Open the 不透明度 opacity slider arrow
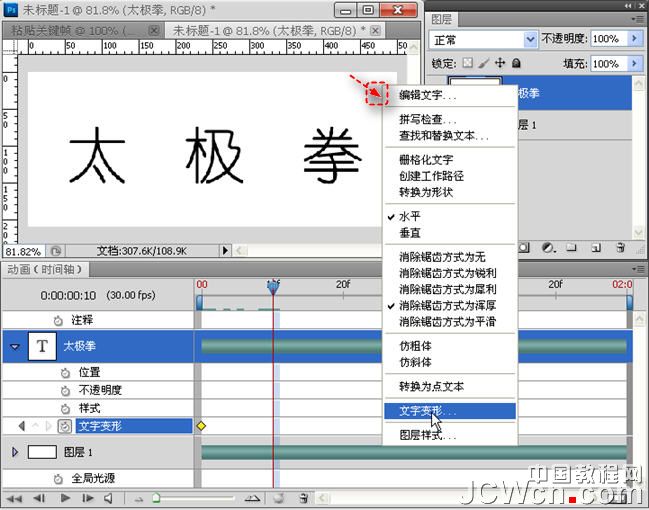This screenshot has width=649, height=510. click(x=635, y=39)
